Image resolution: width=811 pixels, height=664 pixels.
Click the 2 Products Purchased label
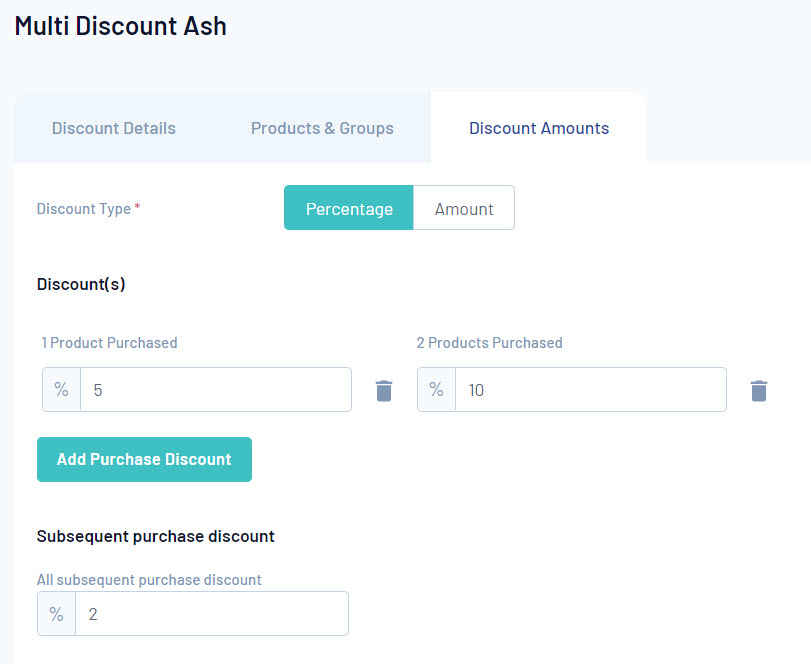(489, 343)
